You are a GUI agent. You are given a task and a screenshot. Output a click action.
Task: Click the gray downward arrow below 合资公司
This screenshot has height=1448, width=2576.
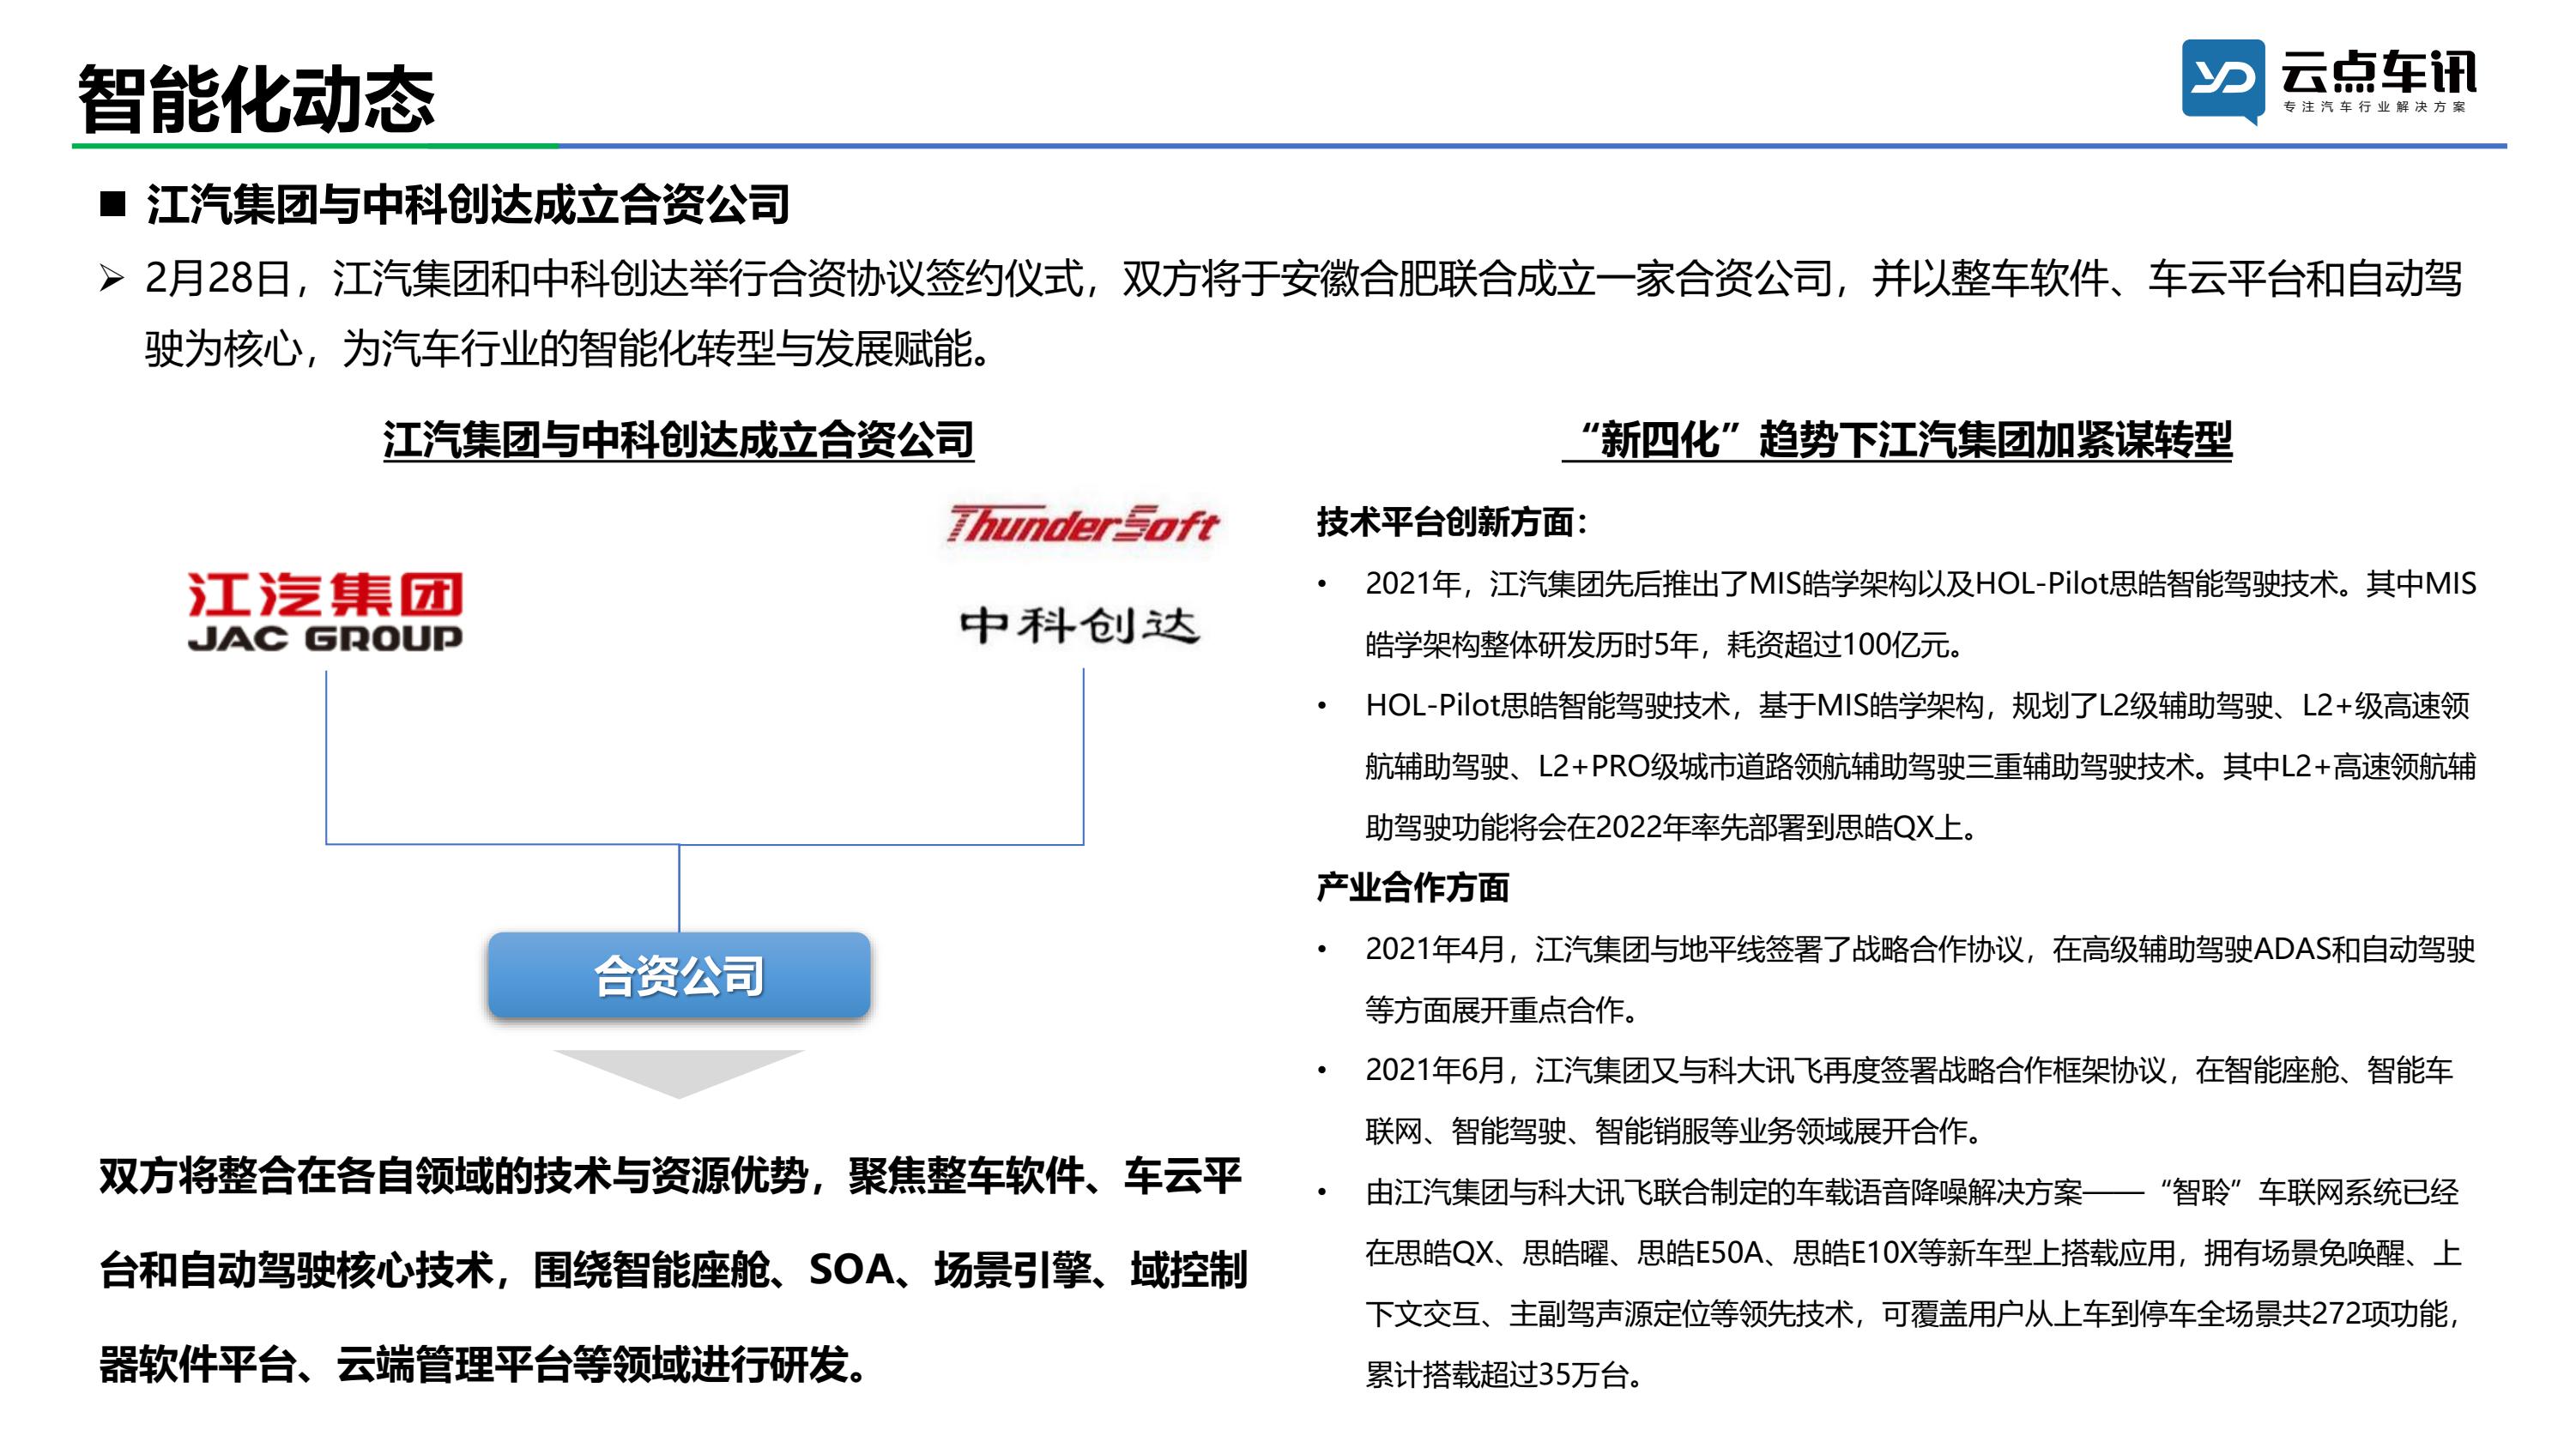coord(679,1074)
